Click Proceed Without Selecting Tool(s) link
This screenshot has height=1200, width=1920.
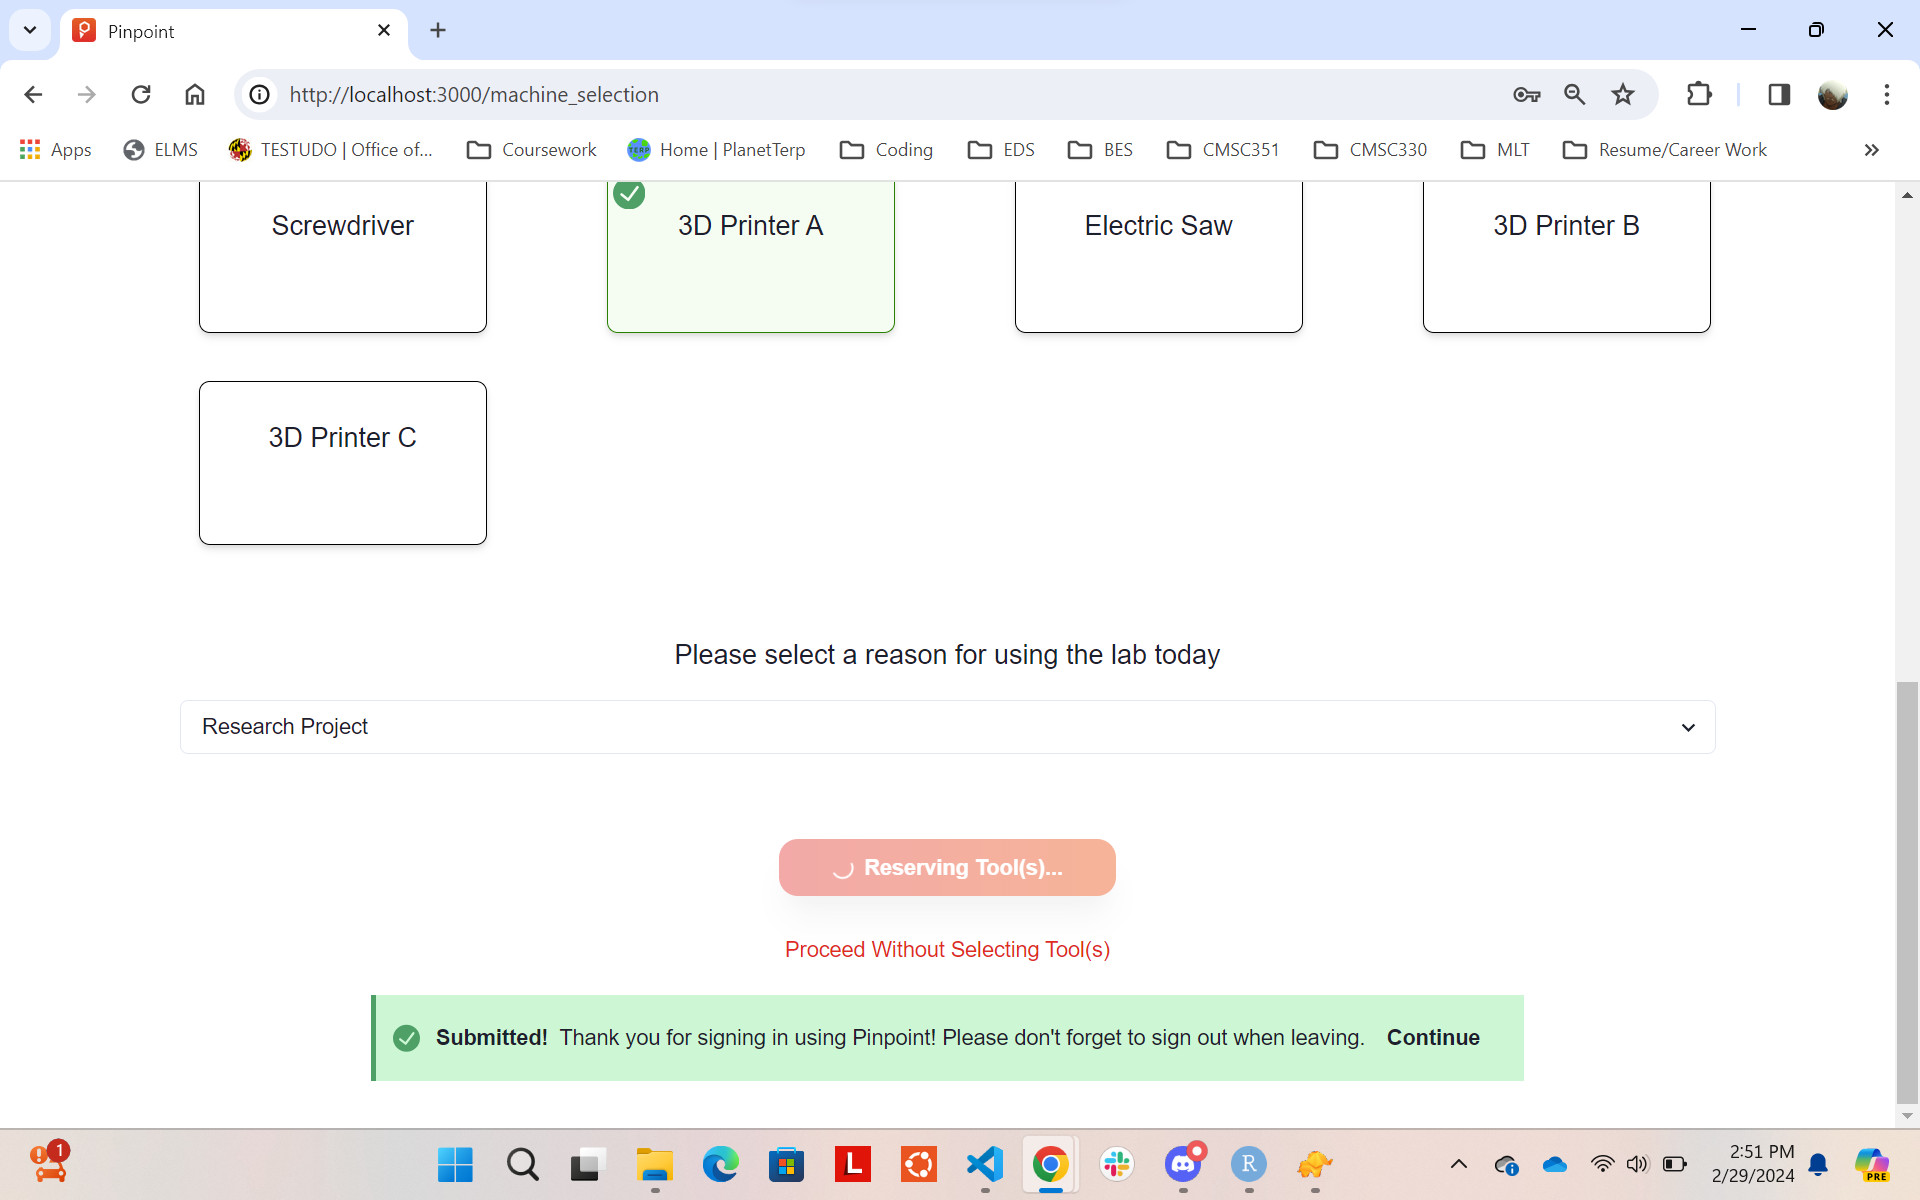(x=947, y=950)
